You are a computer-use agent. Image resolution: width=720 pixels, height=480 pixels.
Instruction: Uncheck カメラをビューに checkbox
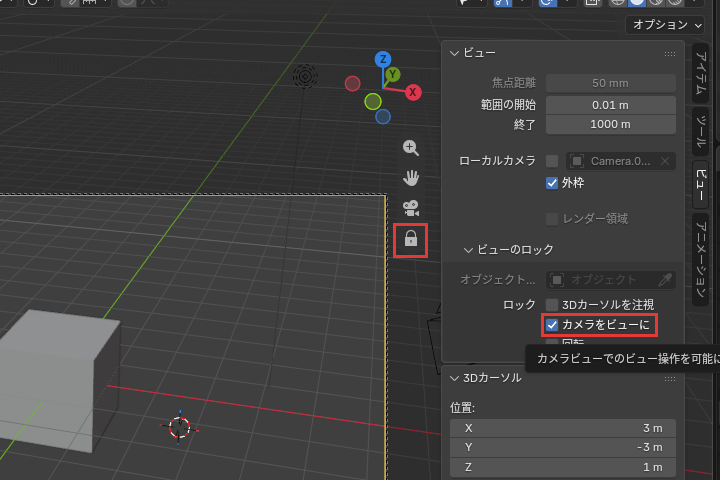[552, 325]
